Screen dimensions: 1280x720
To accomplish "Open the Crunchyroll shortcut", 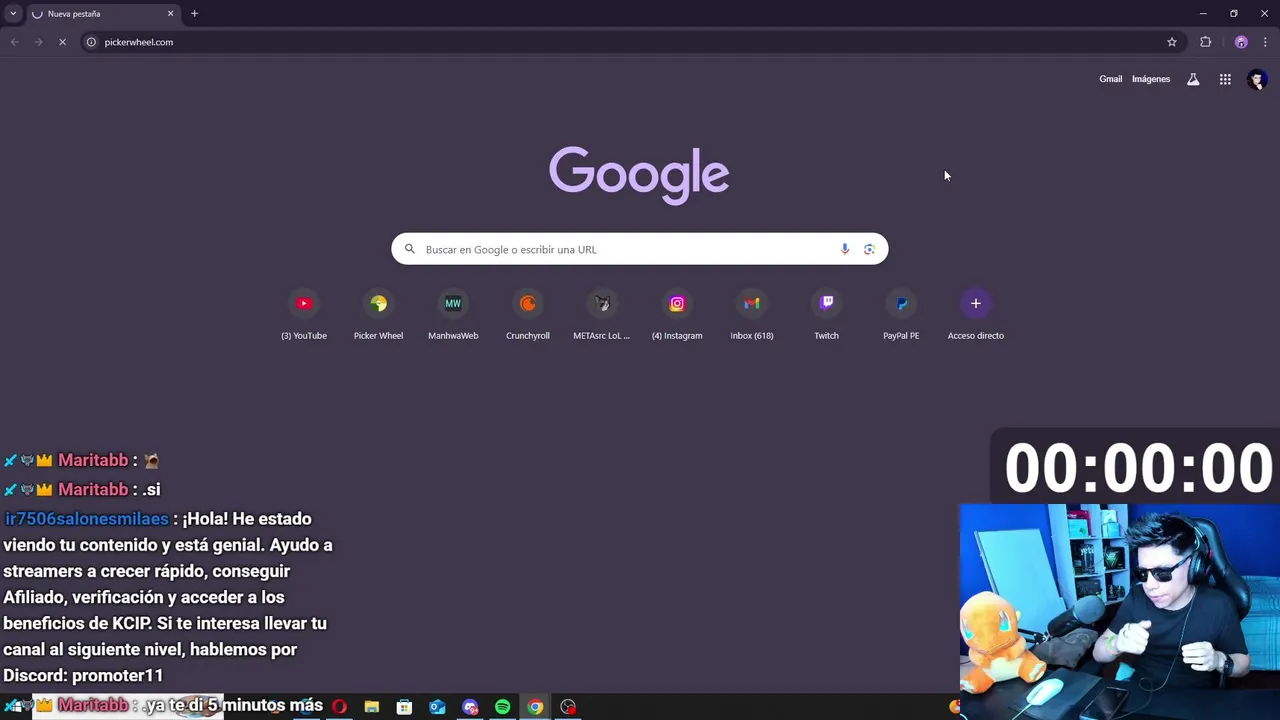I will coord(528,314).
